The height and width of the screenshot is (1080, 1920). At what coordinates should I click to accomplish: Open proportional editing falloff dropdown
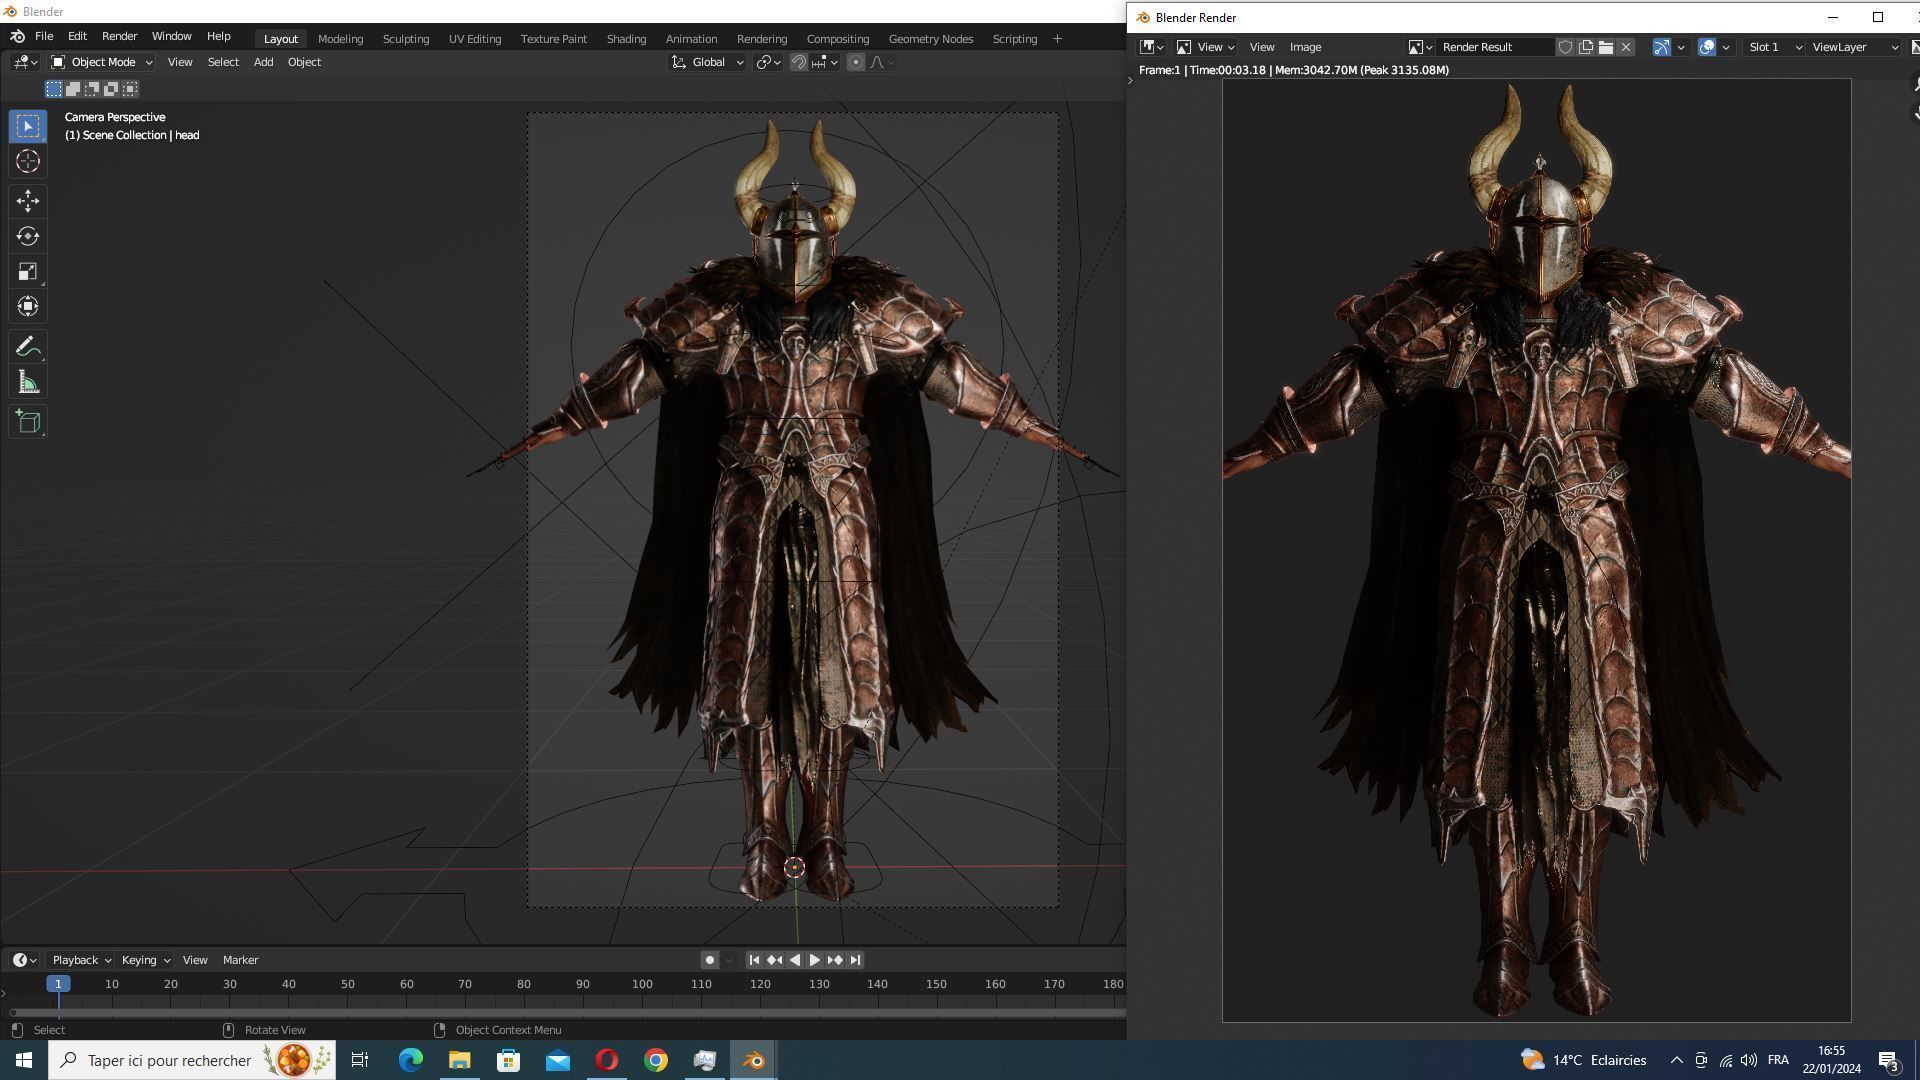click(882, 62)
